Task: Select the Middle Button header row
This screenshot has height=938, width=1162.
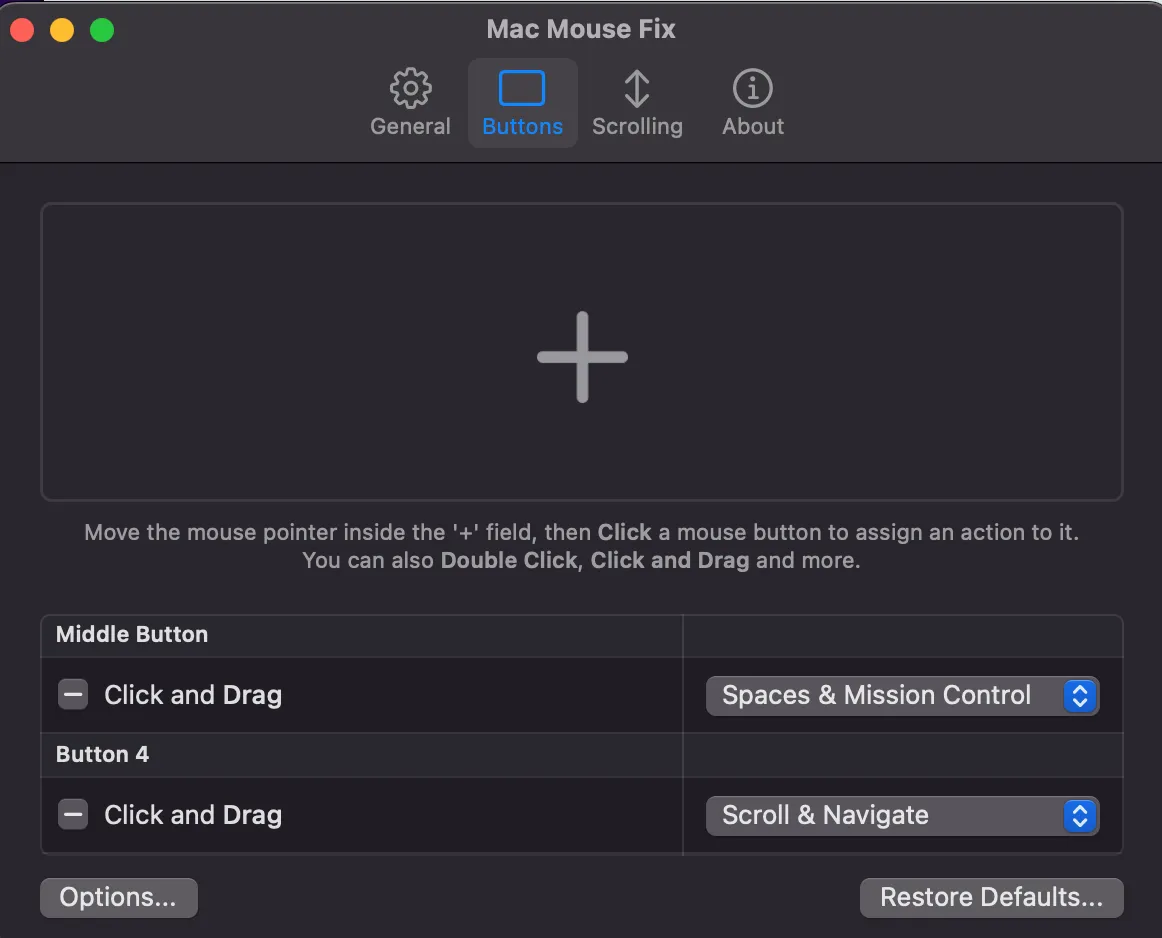Action: 582,635
